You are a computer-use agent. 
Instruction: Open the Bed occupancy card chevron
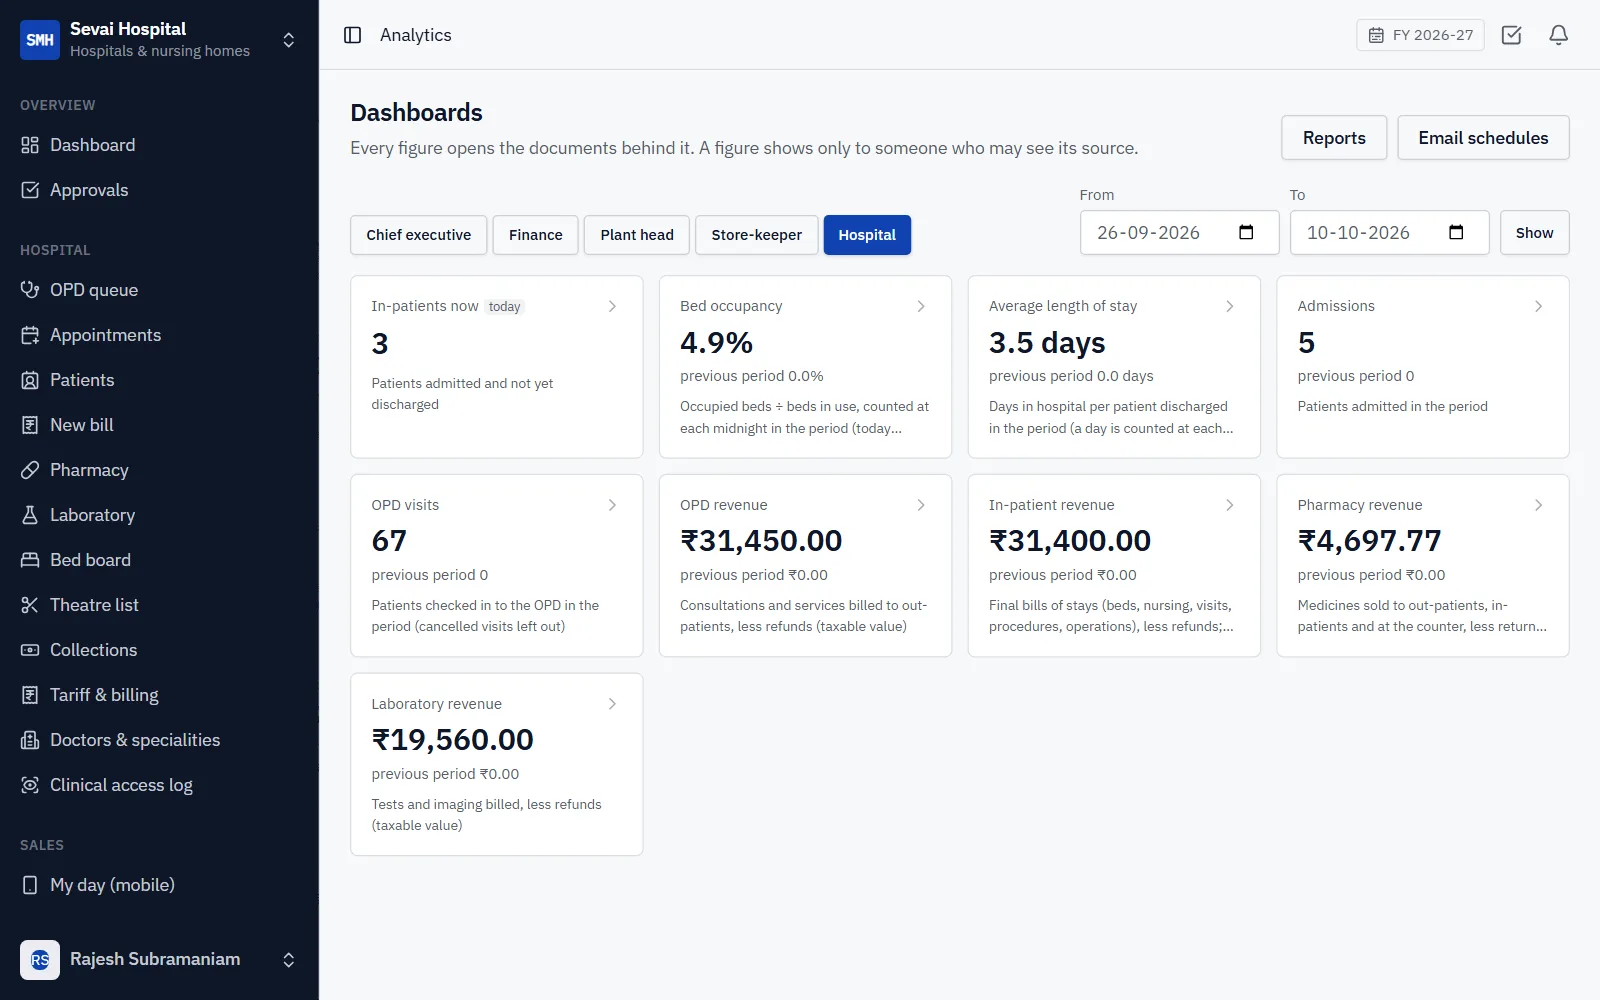(921, 306)
